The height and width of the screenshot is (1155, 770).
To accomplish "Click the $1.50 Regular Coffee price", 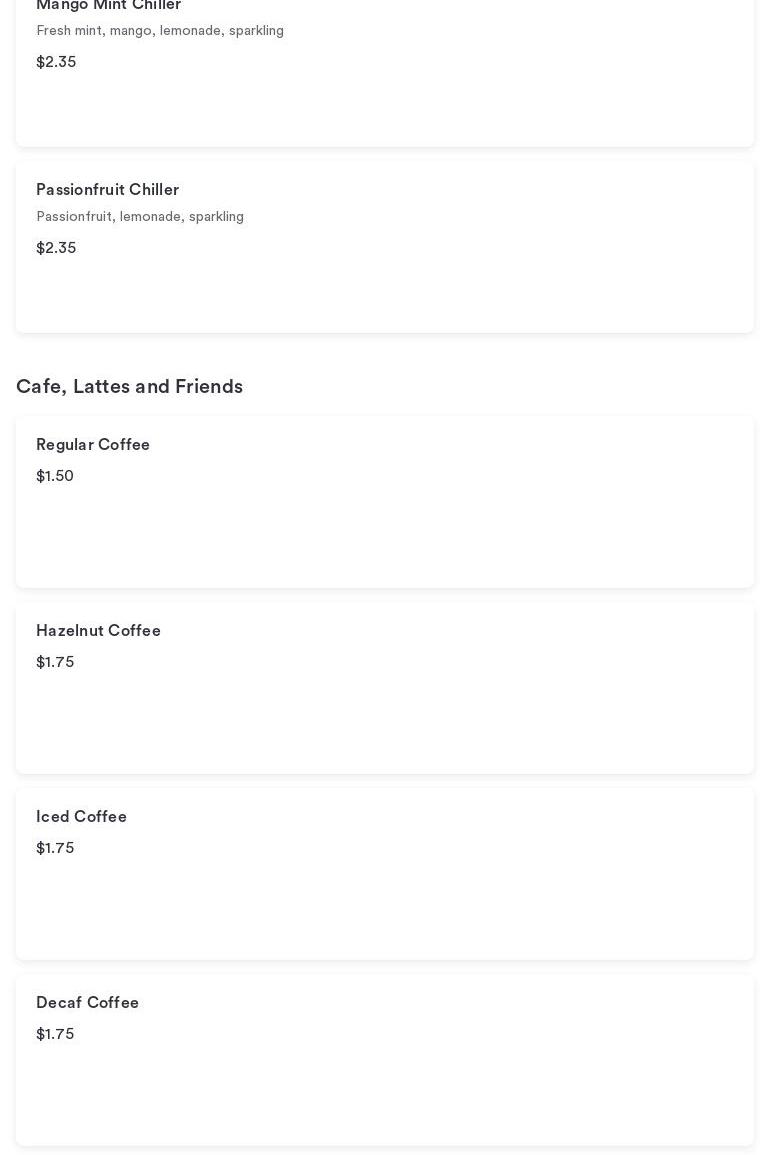I will coord(55,476).
